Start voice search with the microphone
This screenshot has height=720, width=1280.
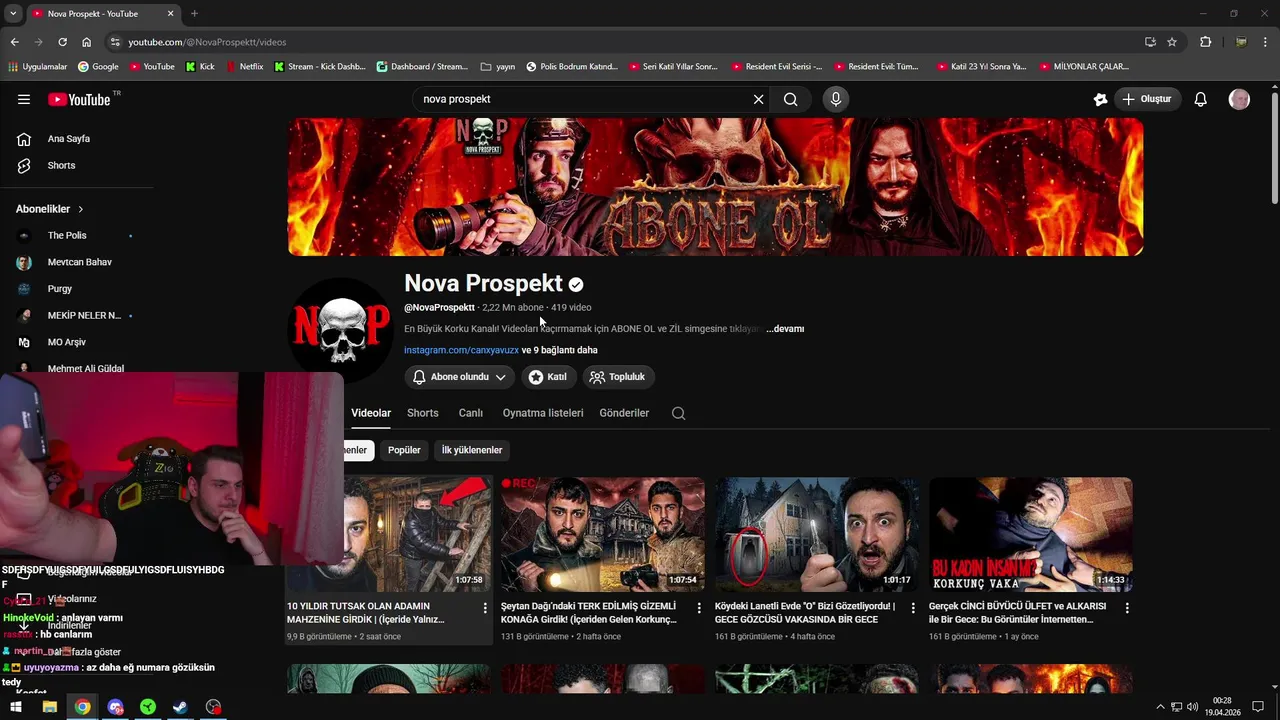(x=836, y=99)
